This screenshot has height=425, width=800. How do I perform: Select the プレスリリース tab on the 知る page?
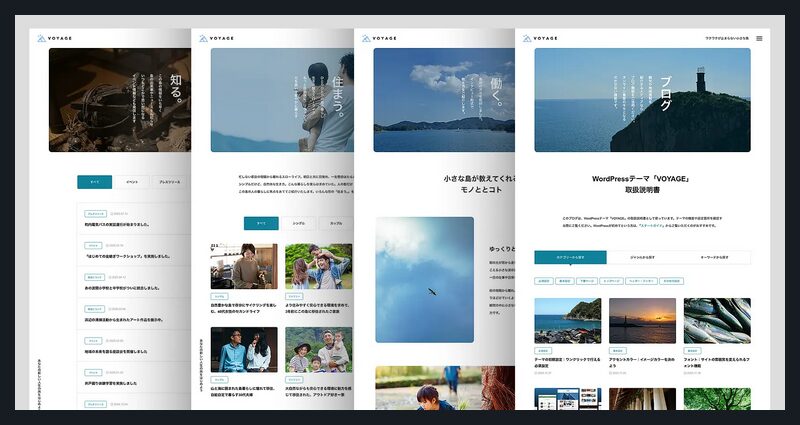(169, 182)
